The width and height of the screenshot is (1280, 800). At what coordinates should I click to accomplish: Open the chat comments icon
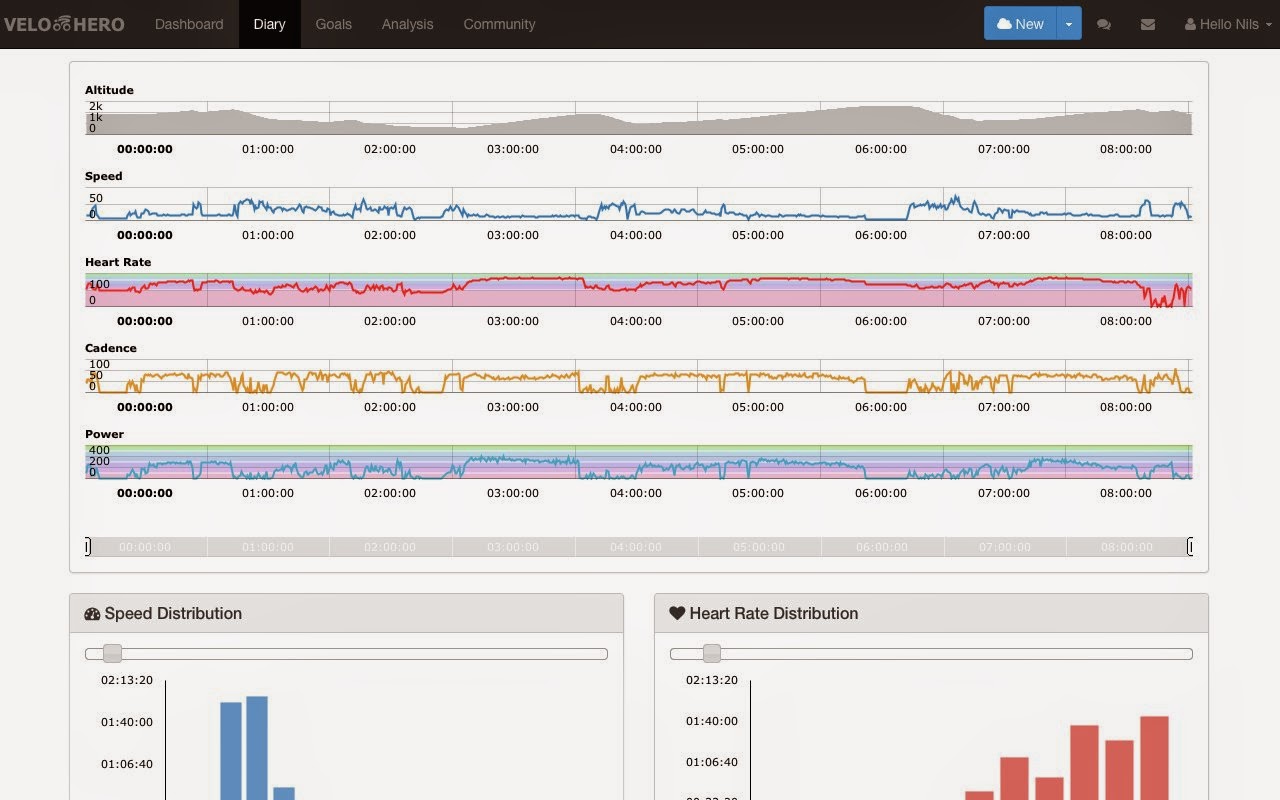[1104, 24]
